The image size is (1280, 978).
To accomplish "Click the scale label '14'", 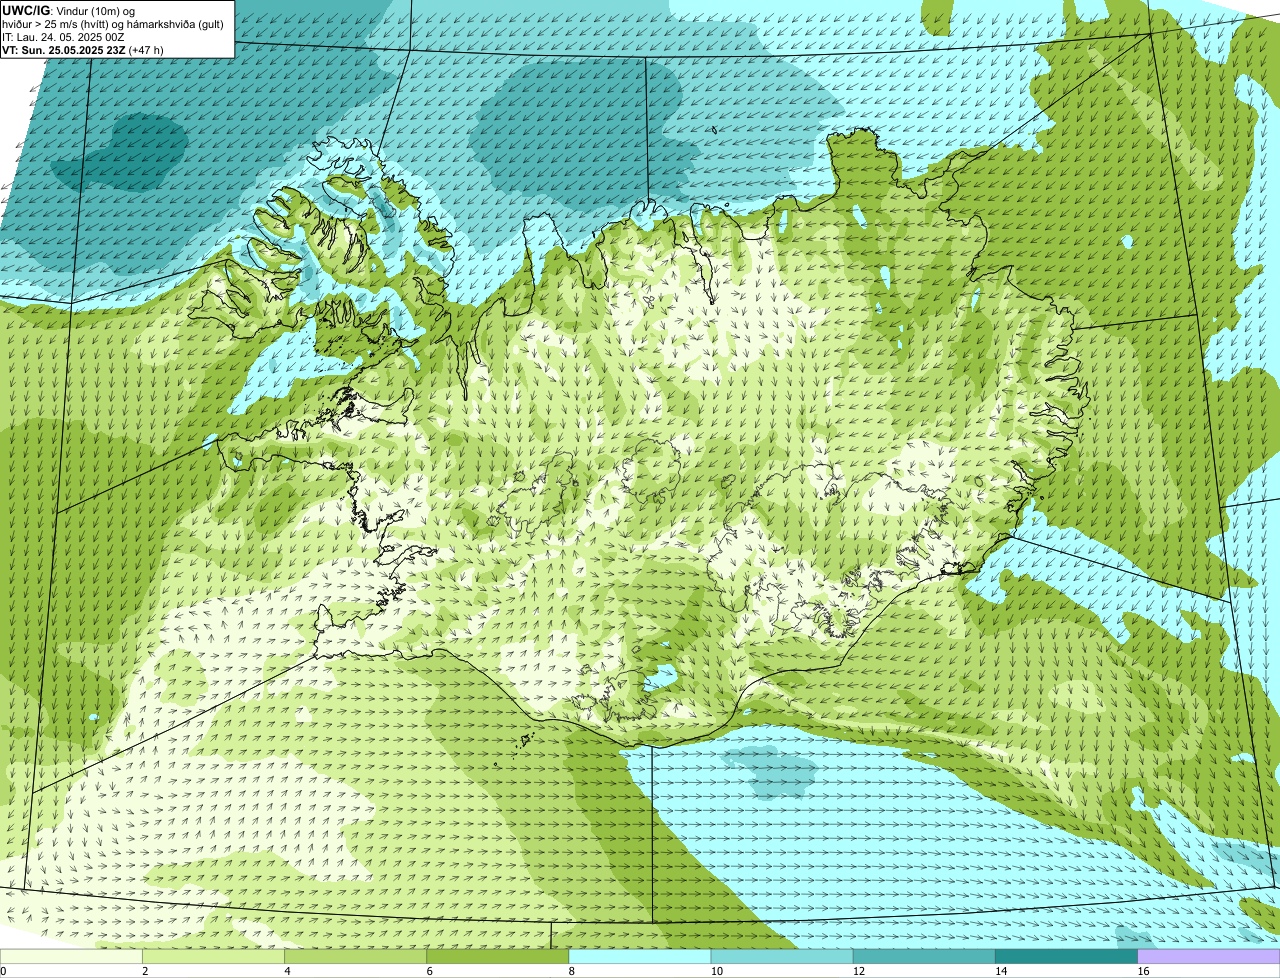I will click(1000, 971).
